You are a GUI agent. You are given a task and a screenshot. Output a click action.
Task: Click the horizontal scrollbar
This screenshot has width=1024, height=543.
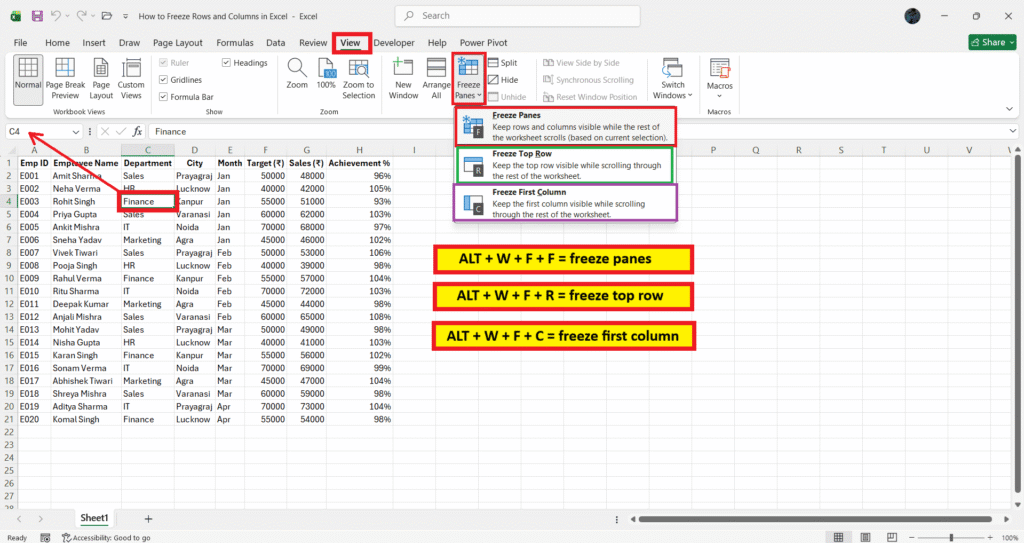tap(815, 519)
